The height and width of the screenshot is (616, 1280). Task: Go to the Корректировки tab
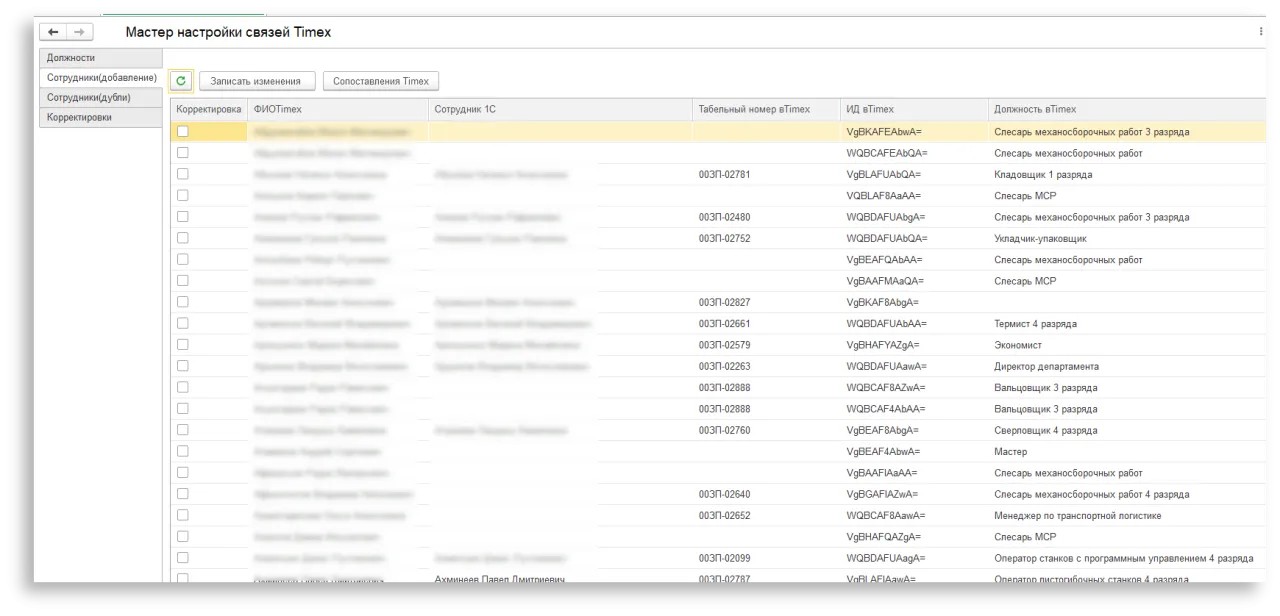(80, 117)
